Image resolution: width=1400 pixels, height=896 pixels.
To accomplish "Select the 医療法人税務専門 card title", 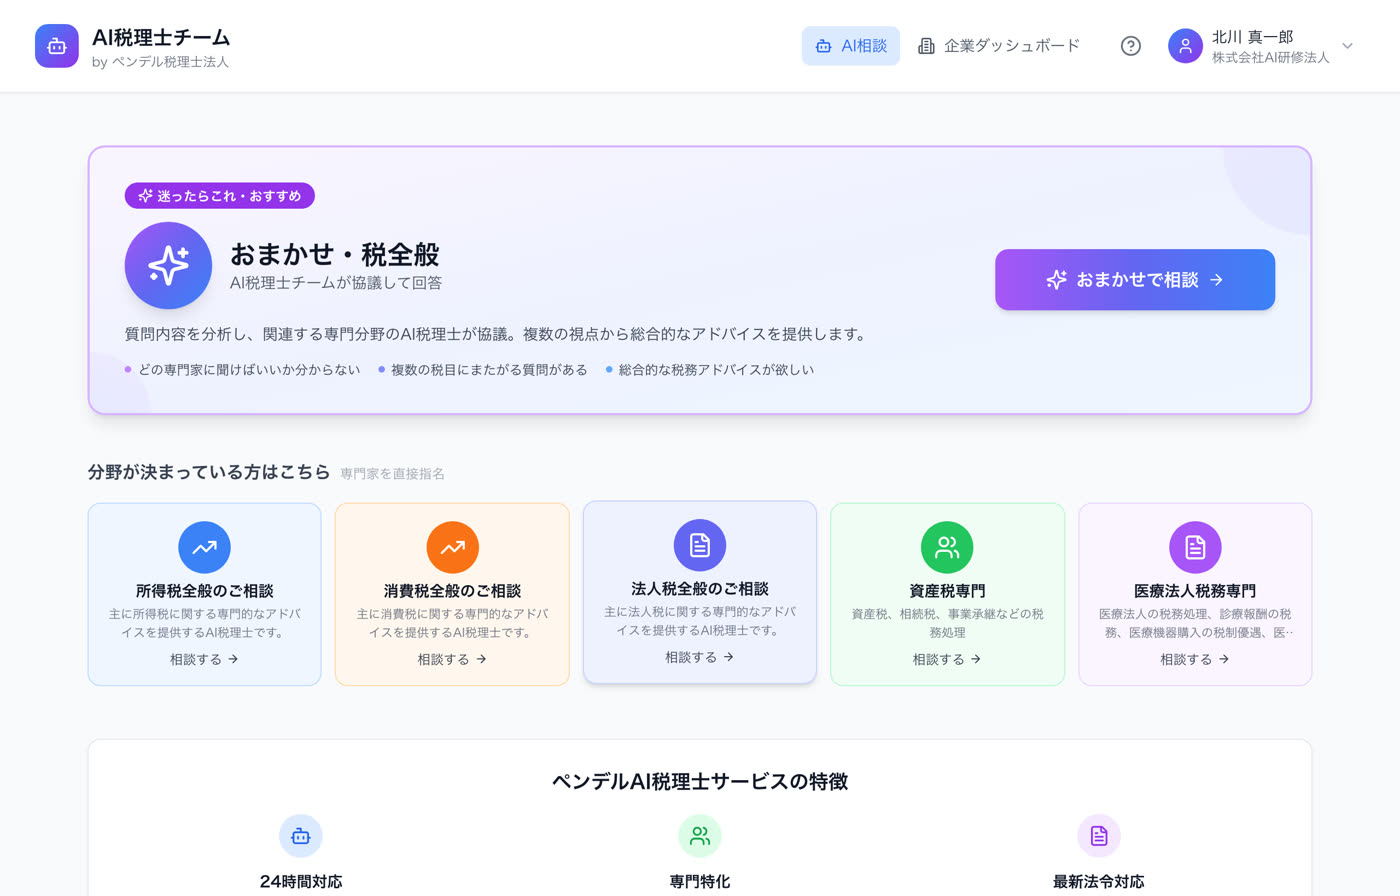I will pos(1195,591).
